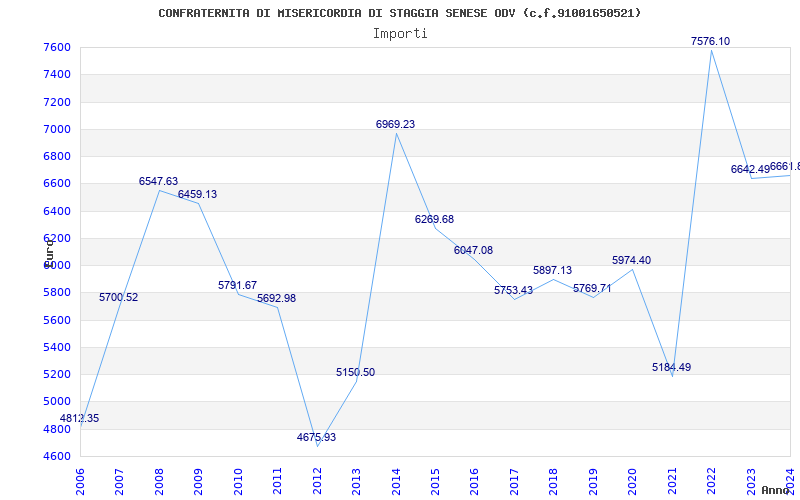800x500 pixels.
Task: Click the 2022 x-axis year label
Action: pos(711,481)
